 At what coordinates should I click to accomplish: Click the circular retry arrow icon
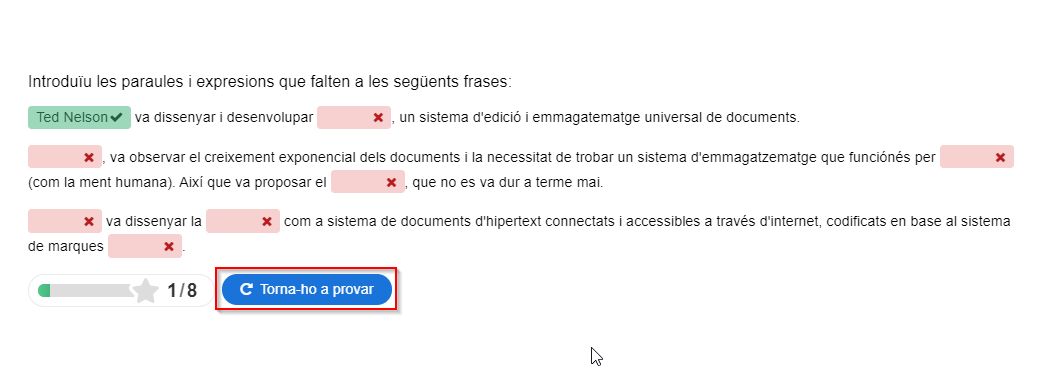(247, 290)
